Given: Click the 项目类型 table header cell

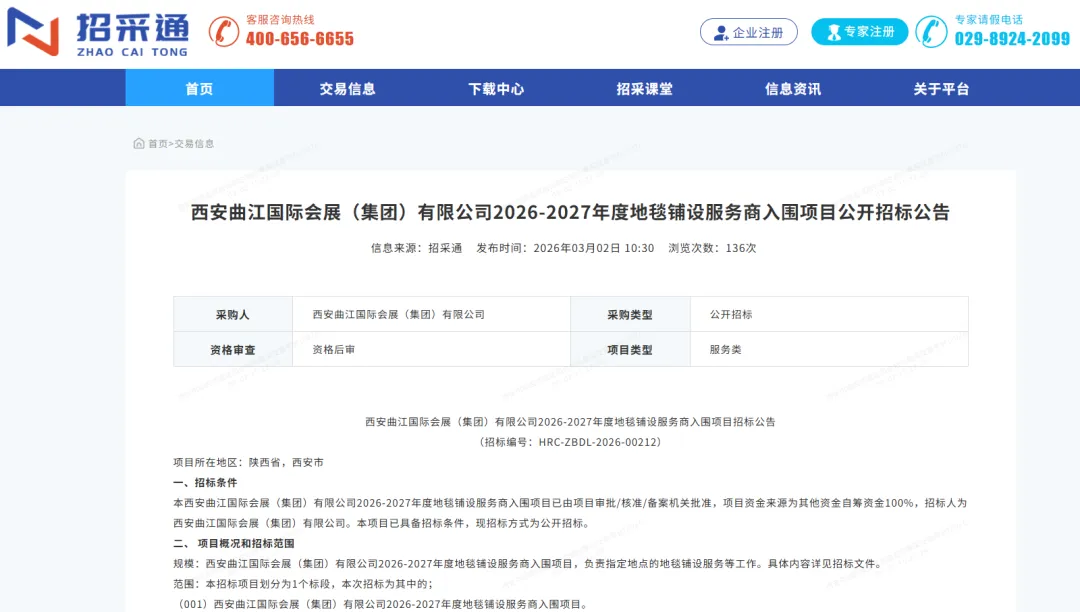Looking at the screenshot, I should (630, 350).
